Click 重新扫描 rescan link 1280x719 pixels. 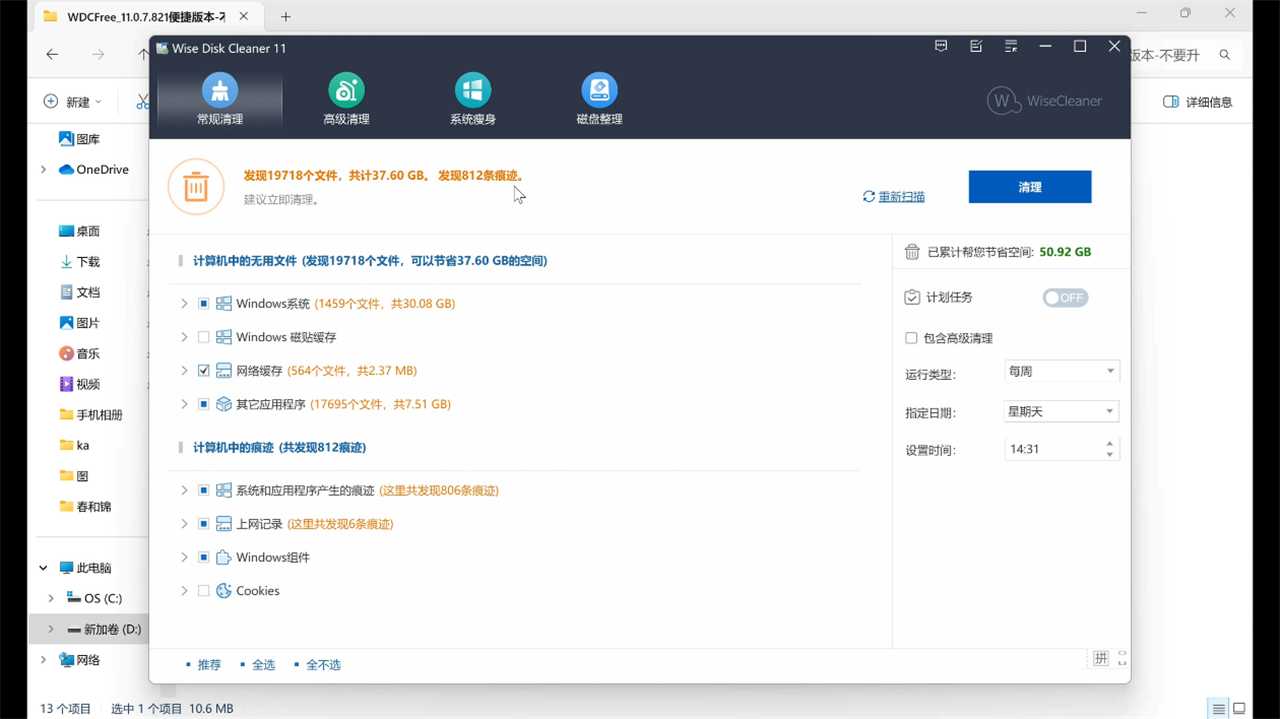tap(901, 197)
